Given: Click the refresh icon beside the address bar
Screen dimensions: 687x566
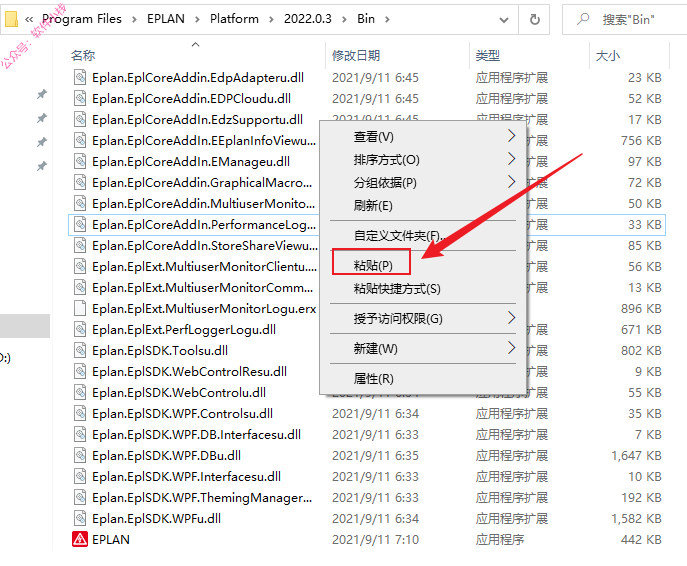Looking at the screenshot, I should click(x=535, y=19).
